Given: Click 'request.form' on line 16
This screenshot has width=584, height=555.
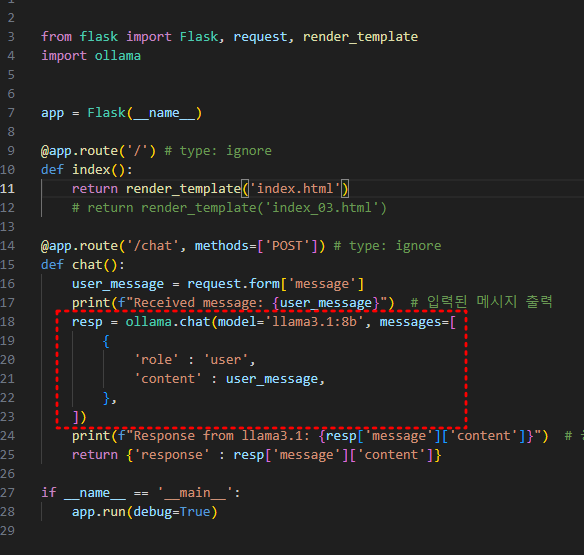Looking at the screenshot, I should tap(233, 283).
